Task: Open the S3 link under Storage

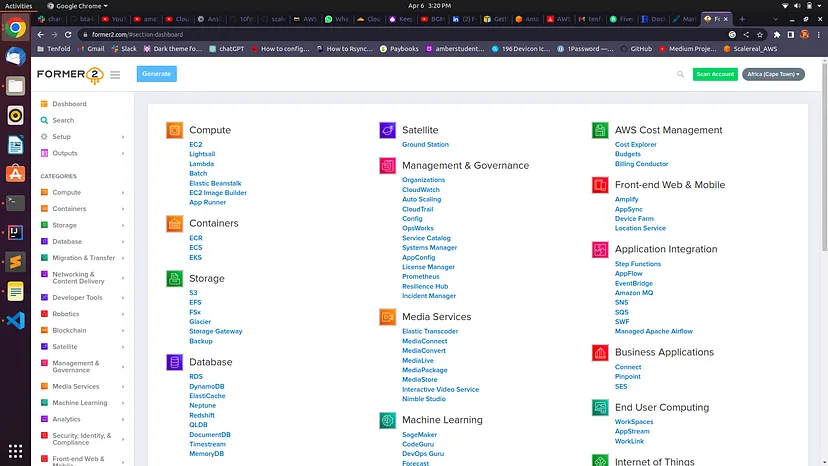Action: [193, 293]
